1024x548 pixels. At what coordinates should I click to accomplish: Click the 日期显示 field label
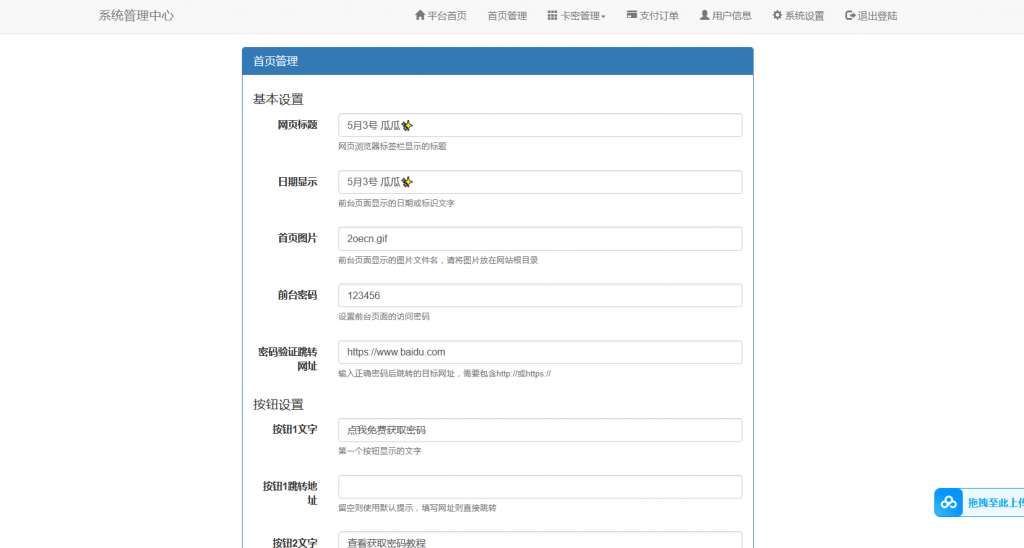tap(297, 182)
